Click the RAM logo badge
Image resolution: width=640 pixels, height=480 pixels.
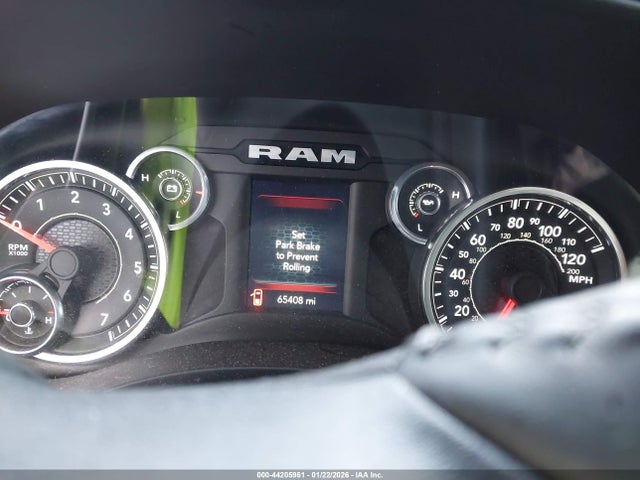[302, 153]
